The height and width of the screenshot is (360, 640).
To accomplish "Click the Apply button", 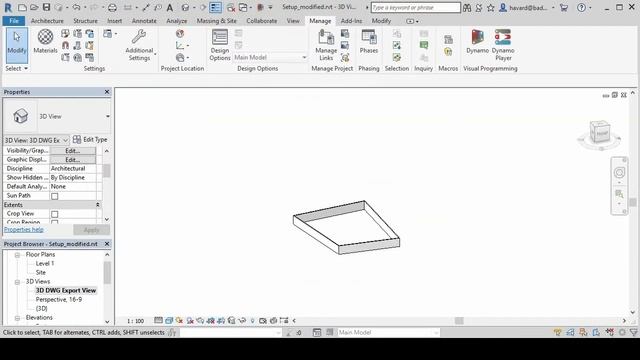I will 91,230.
